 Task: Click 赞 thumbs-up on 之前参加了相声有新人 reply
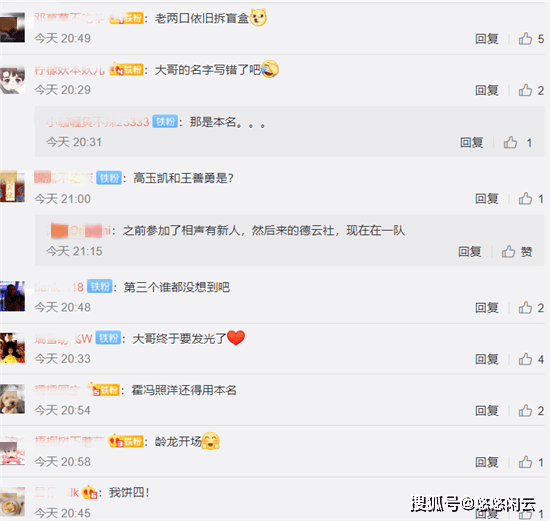pyautogui.click(x=516, y=251)
